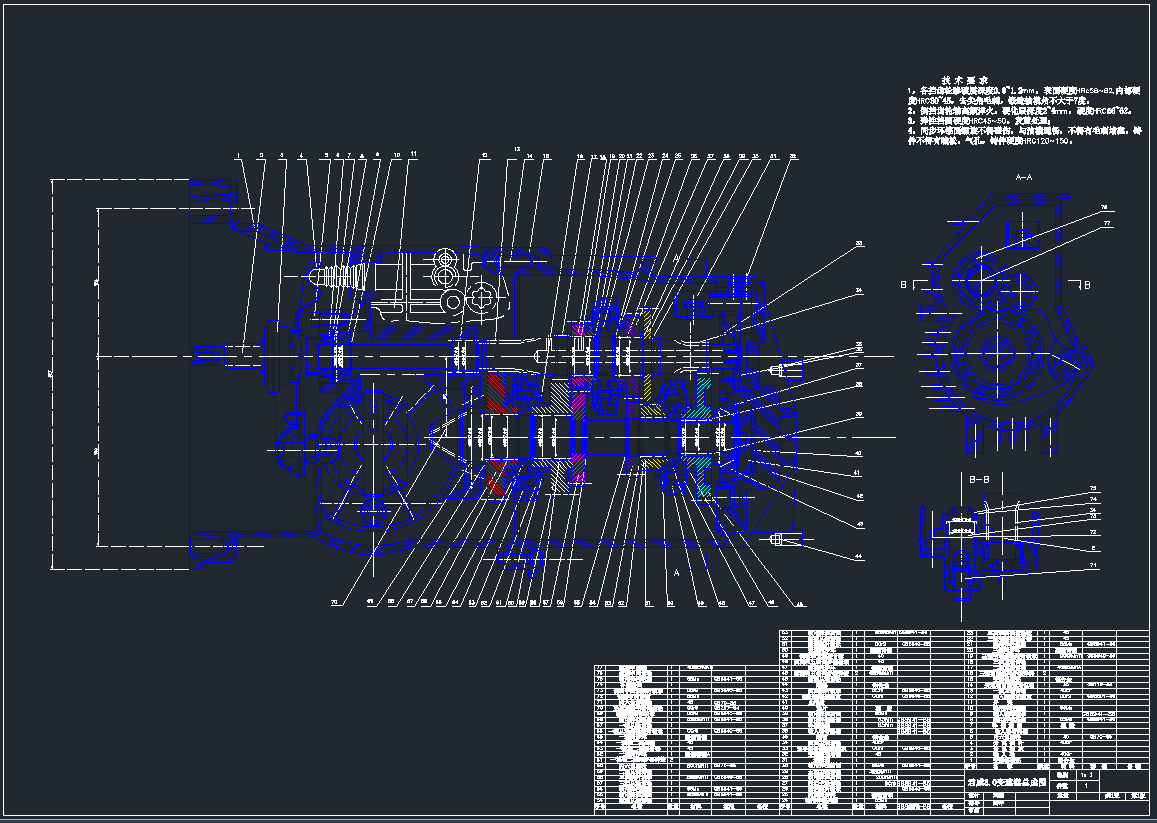Pick callout 75 in the B-B view
Screen dimensions: 1157x823
coord(1093,488)
